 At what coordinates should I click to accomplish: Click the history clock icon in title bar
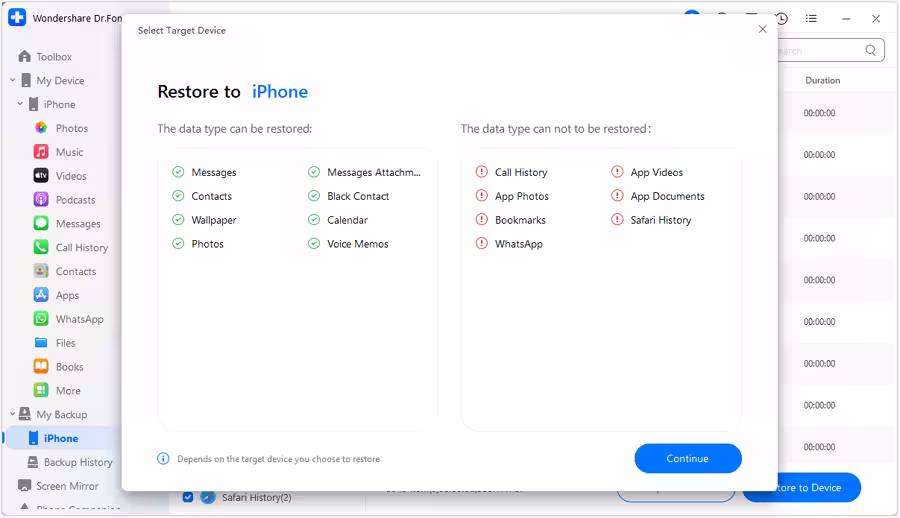click(782, 18)
